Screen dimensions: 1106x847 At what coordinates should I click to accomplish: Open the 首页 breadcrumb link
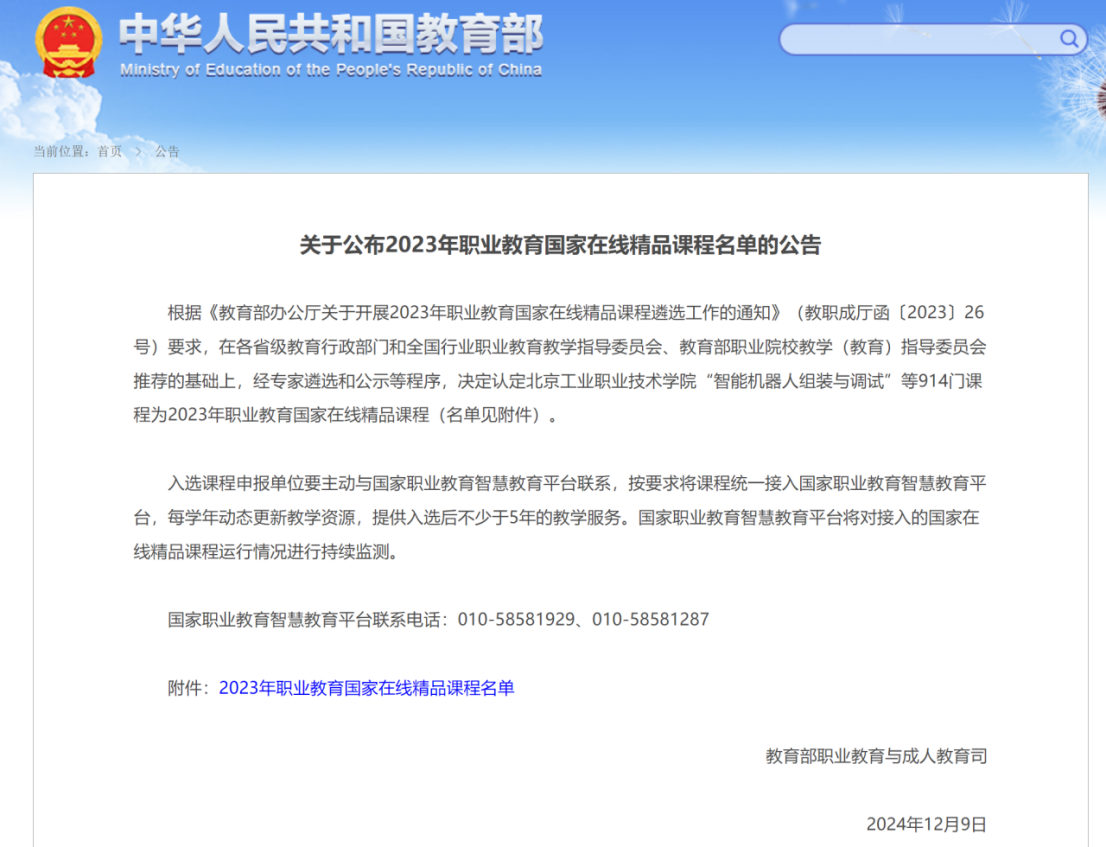click(110, 151)
